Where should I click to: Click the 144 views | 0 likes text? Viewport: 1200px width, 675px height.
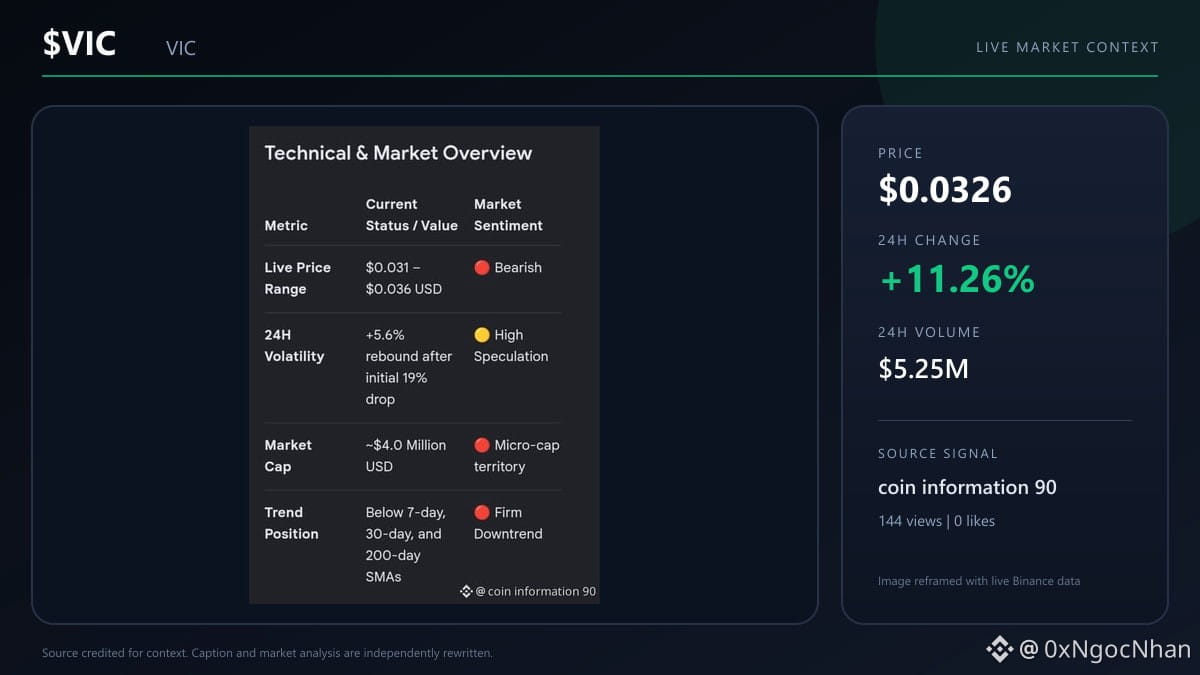pyautogui.click(x=936, y=521)
